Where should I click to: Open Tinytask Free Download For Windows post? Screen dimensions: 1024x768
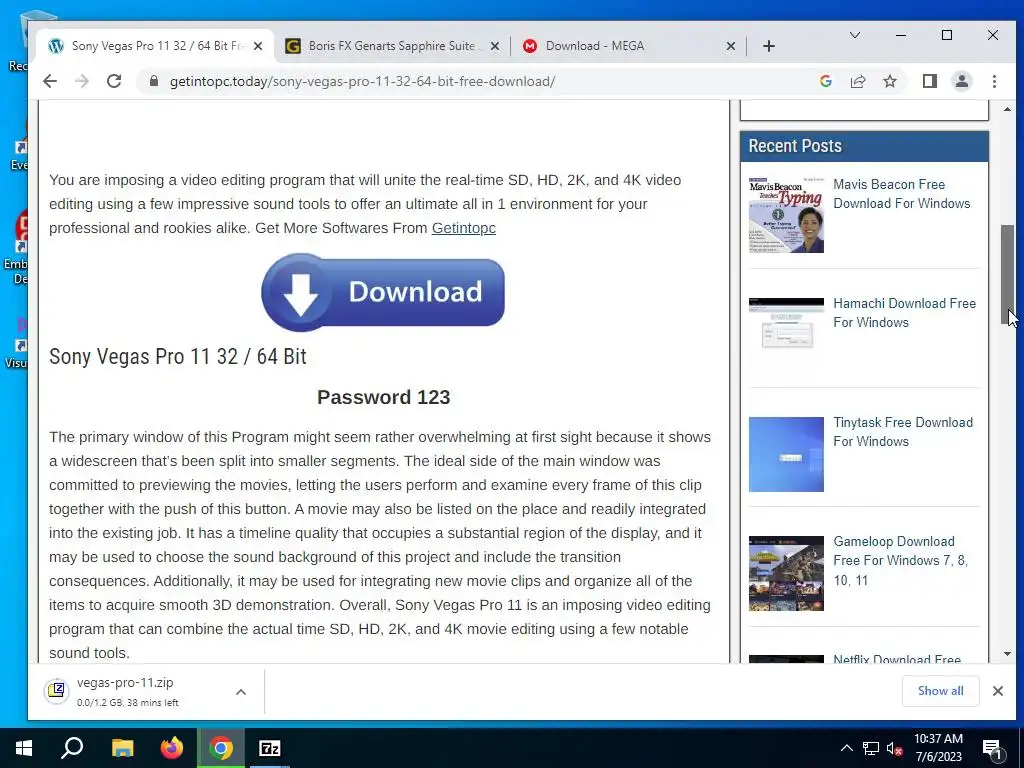tap(903, 432)
